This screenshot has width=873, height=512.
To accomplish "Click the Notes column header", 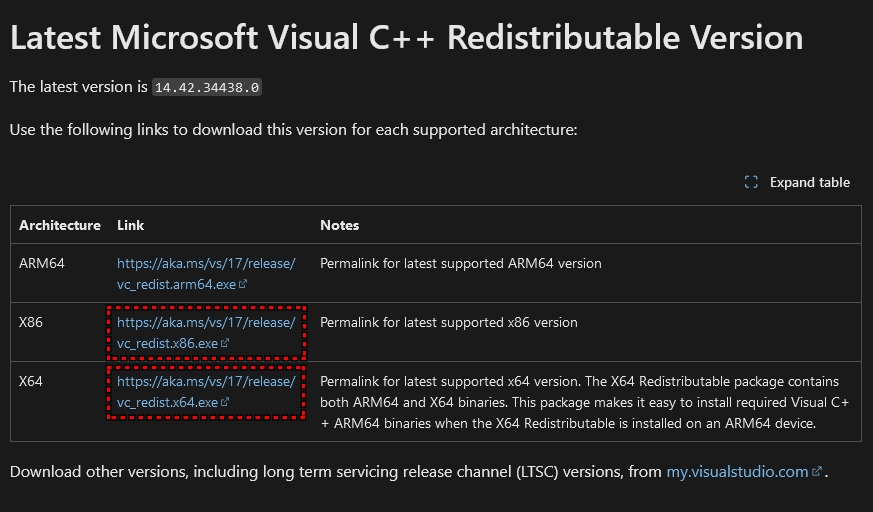I will (340, 225).
